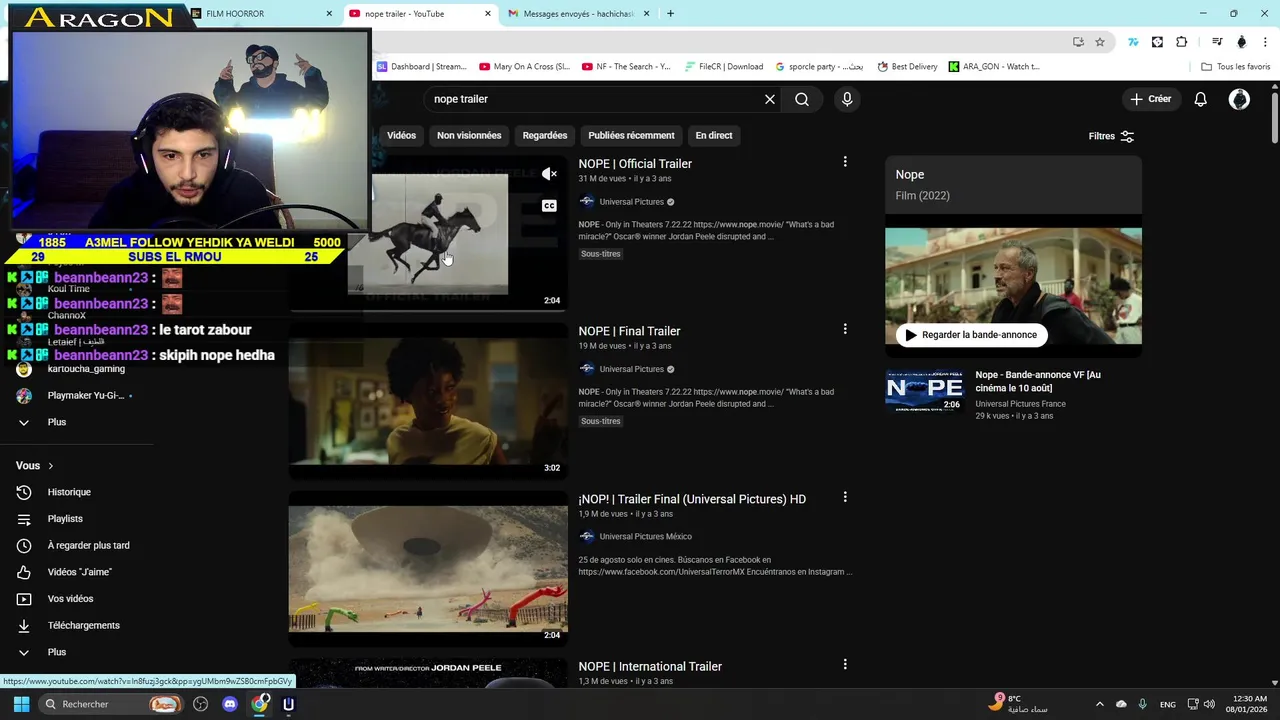Bookmark this page with the star icon
This screenshot has height=720, width=1280.
1100,42
